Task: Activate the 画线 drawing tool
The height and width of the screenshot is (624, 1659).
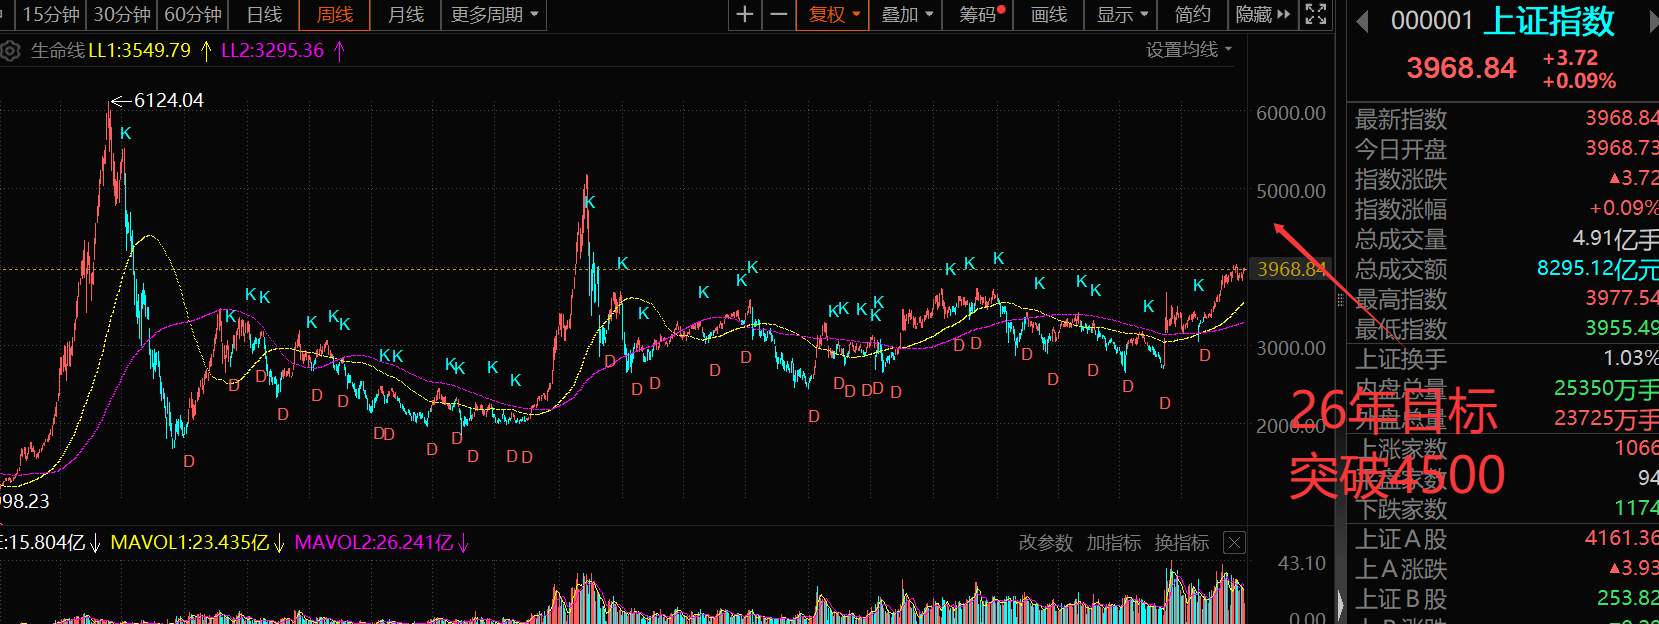Action: pos(1049,14)
